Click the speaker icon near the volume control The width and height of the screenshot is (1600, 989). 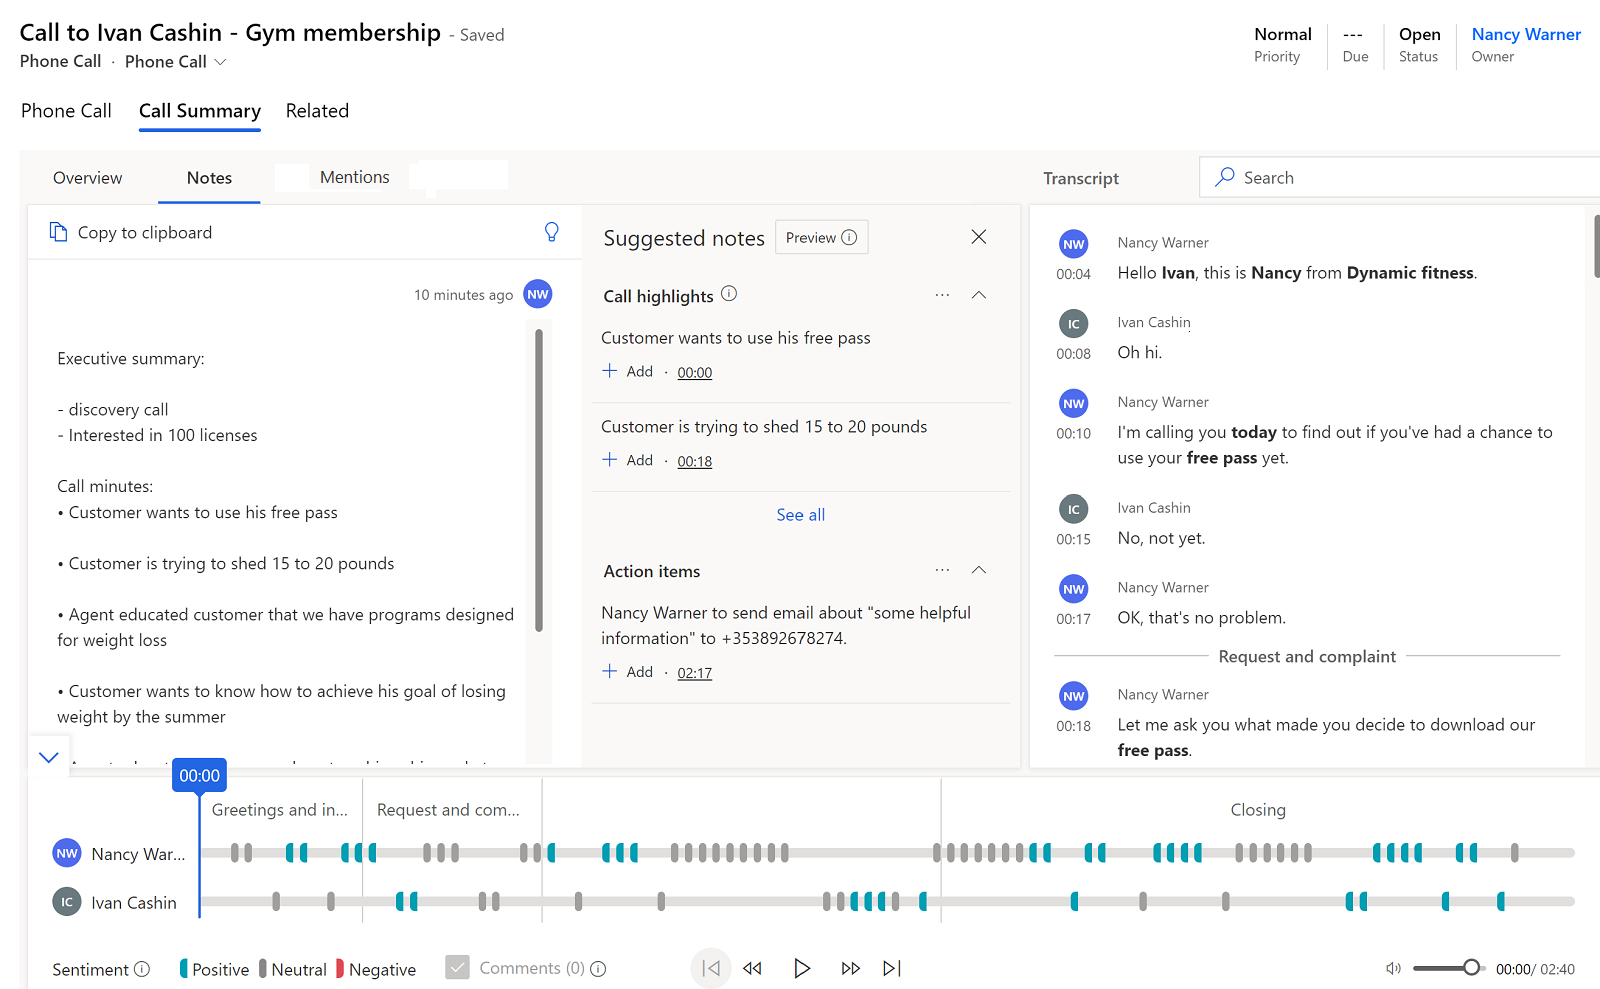click(x=1393, y=968)
